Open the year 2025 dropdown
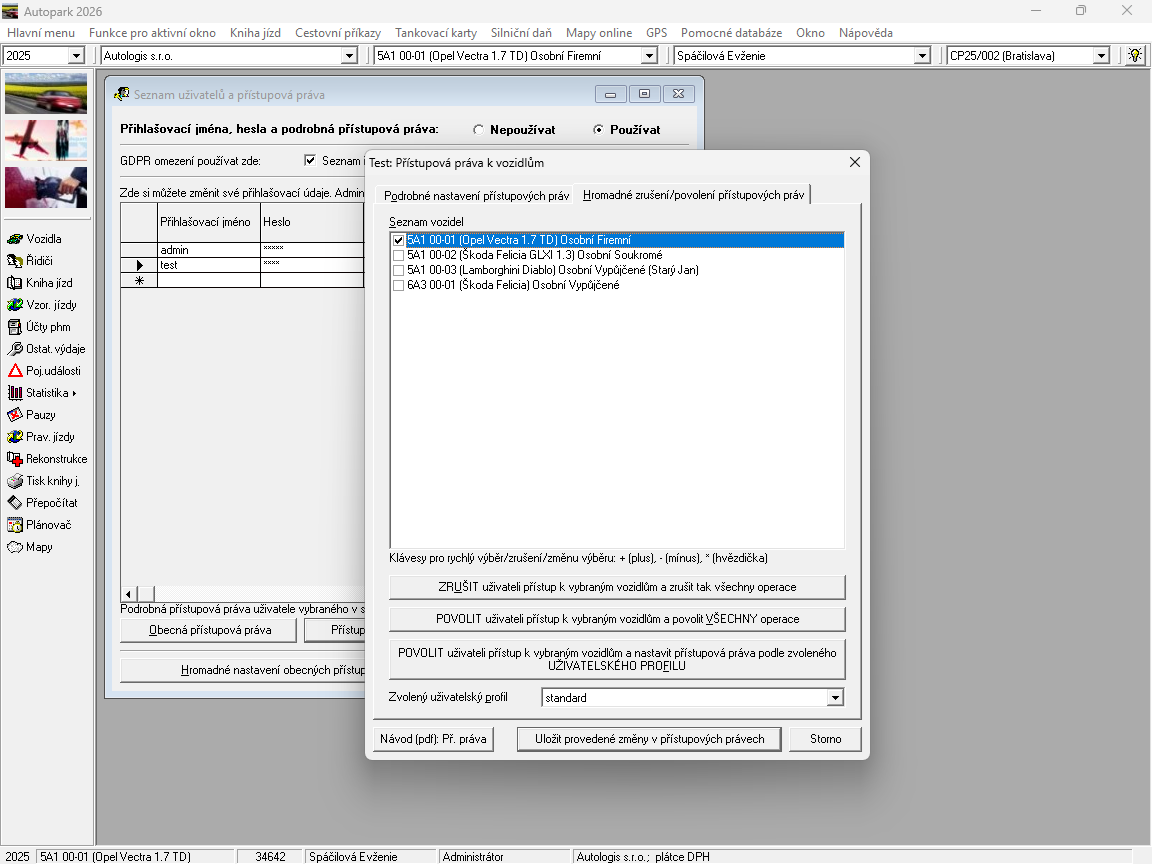The height and width of the screenshot is (864, 1152). (76, 56)
